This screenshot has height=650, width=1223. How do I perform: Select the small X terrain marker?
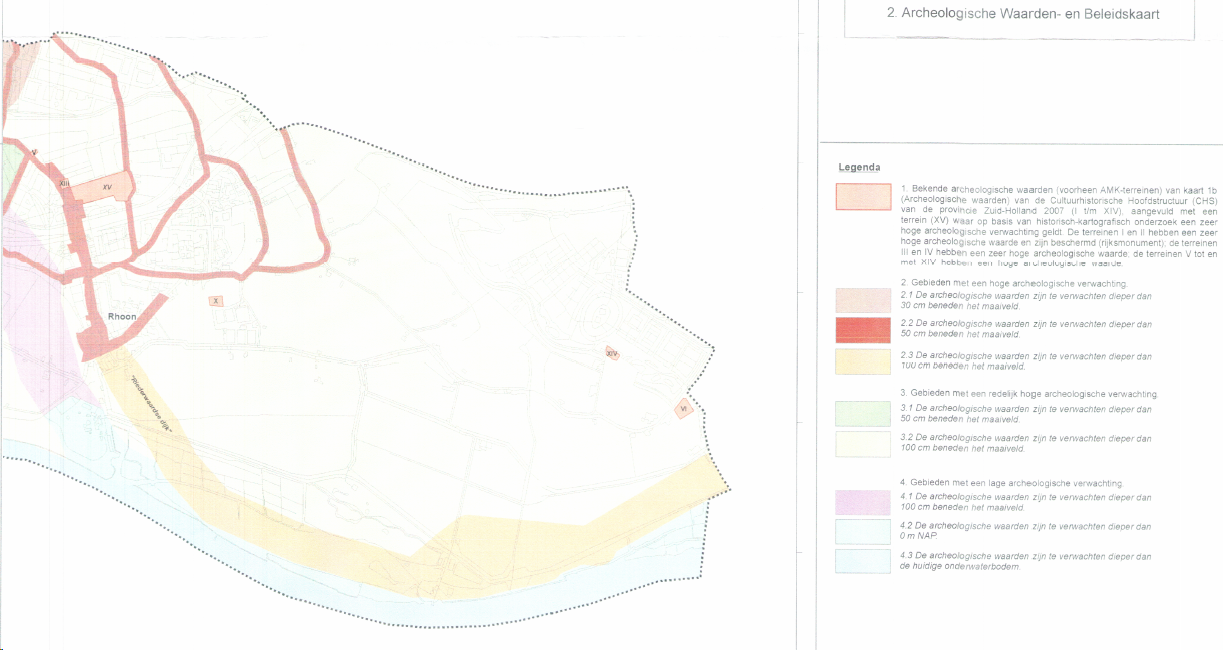coord(216,300)
